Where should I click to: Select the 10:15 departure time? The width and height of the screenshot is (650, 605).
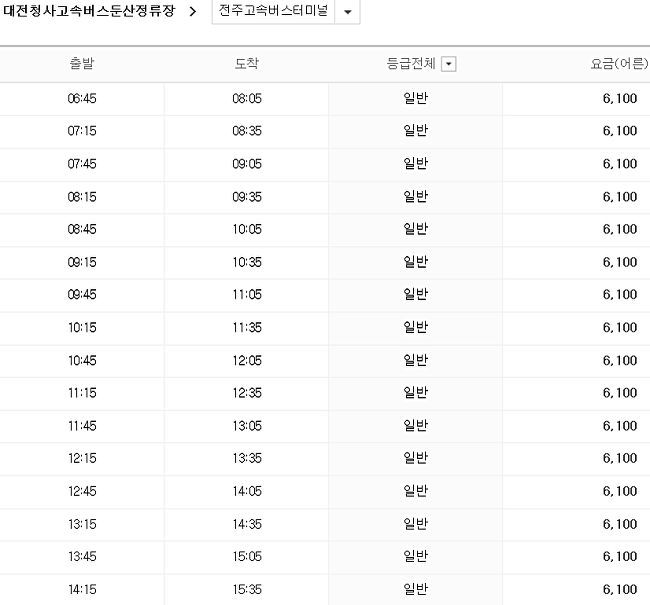pos(82,328)
